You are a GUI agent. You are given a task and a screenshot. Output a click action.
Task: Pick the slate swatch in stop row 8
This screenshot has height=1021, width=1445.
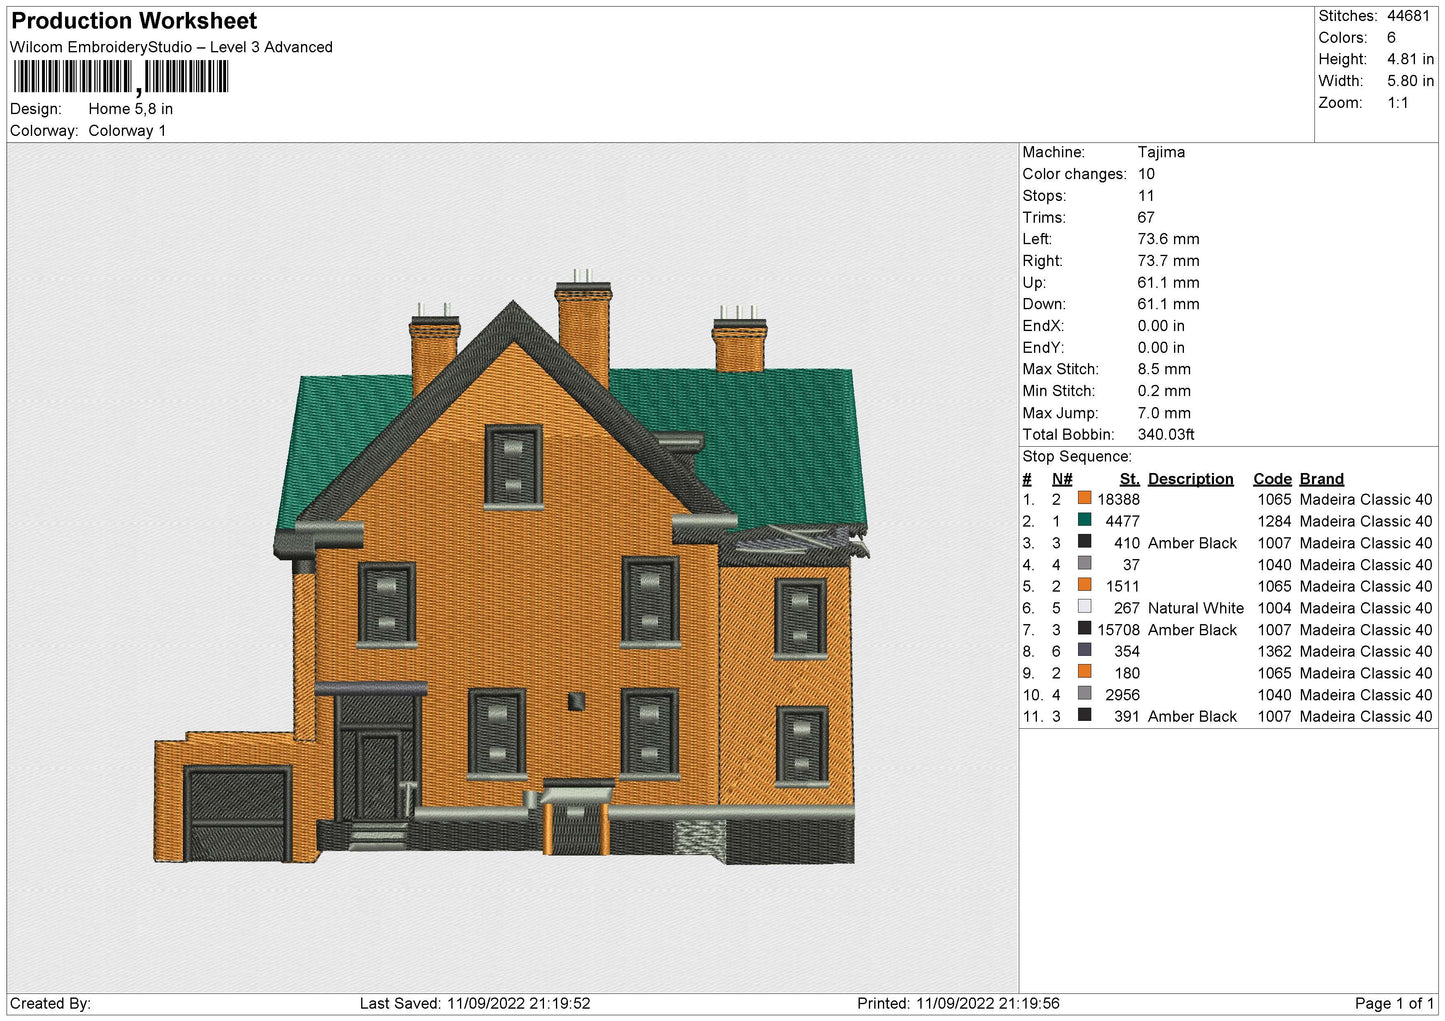1084,650
